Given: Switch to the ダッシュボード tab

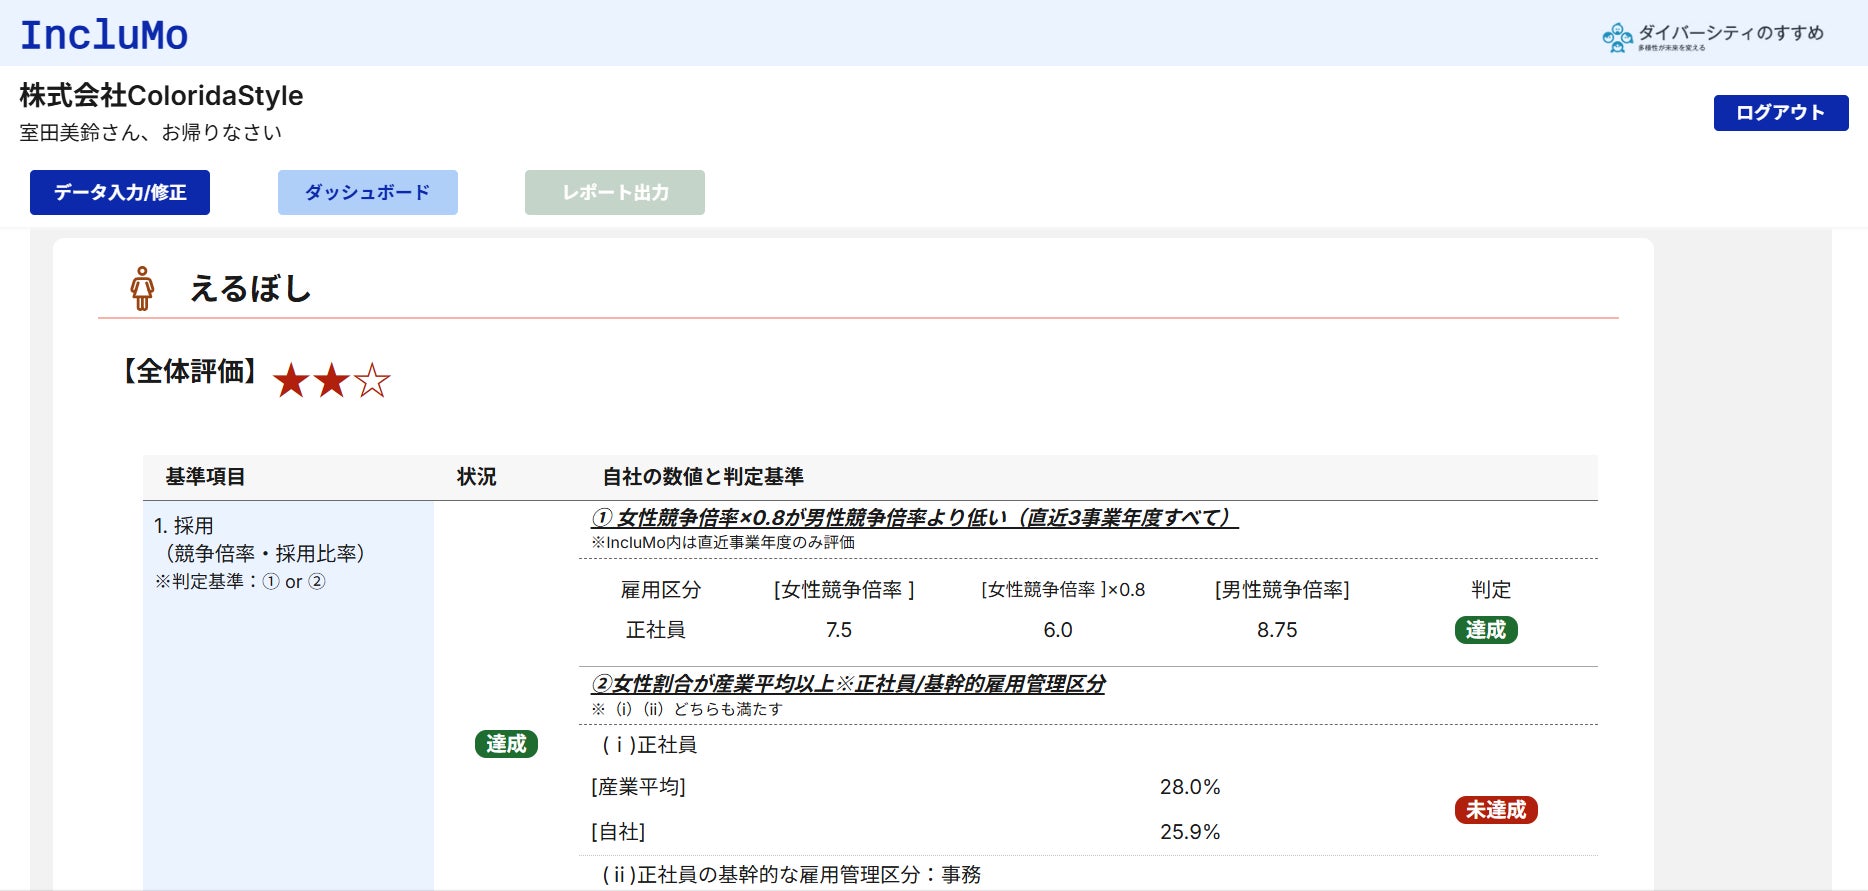Looking at the screenshot, I should tap(368, 192).
